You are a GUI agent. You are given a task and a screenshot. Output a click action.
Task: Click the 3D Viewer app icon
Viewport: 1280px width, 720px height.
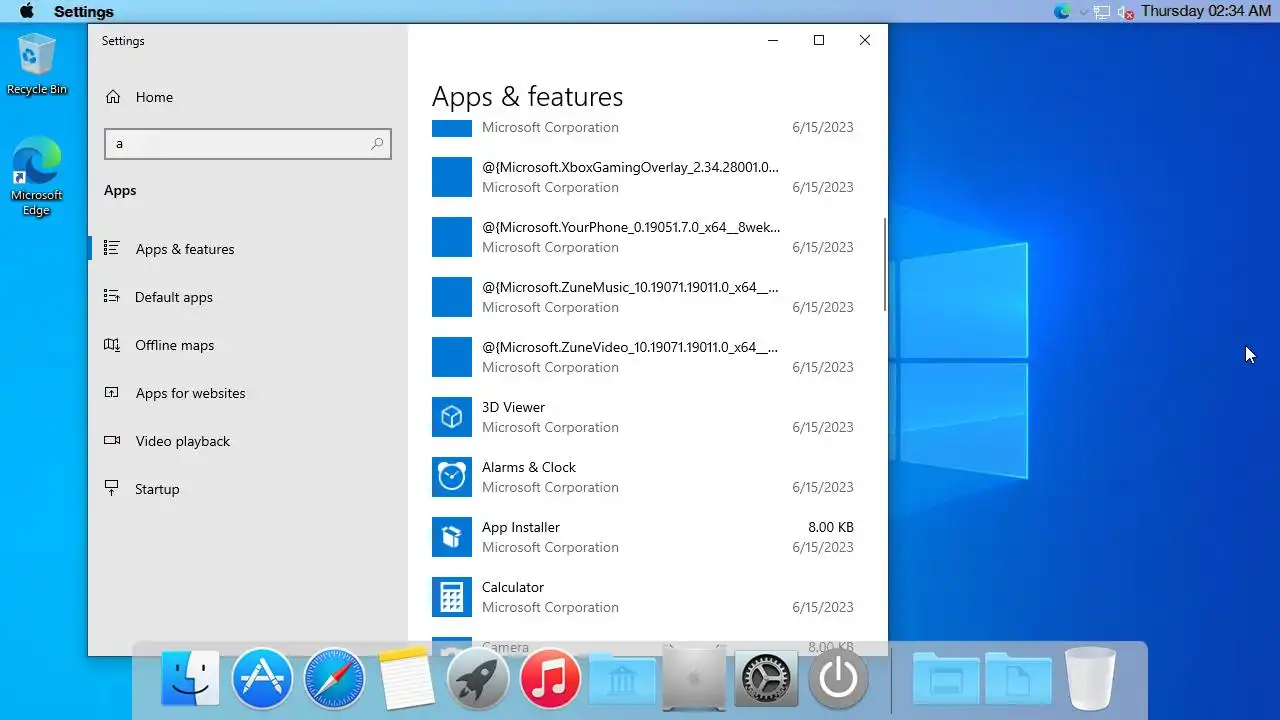point(452,417)
